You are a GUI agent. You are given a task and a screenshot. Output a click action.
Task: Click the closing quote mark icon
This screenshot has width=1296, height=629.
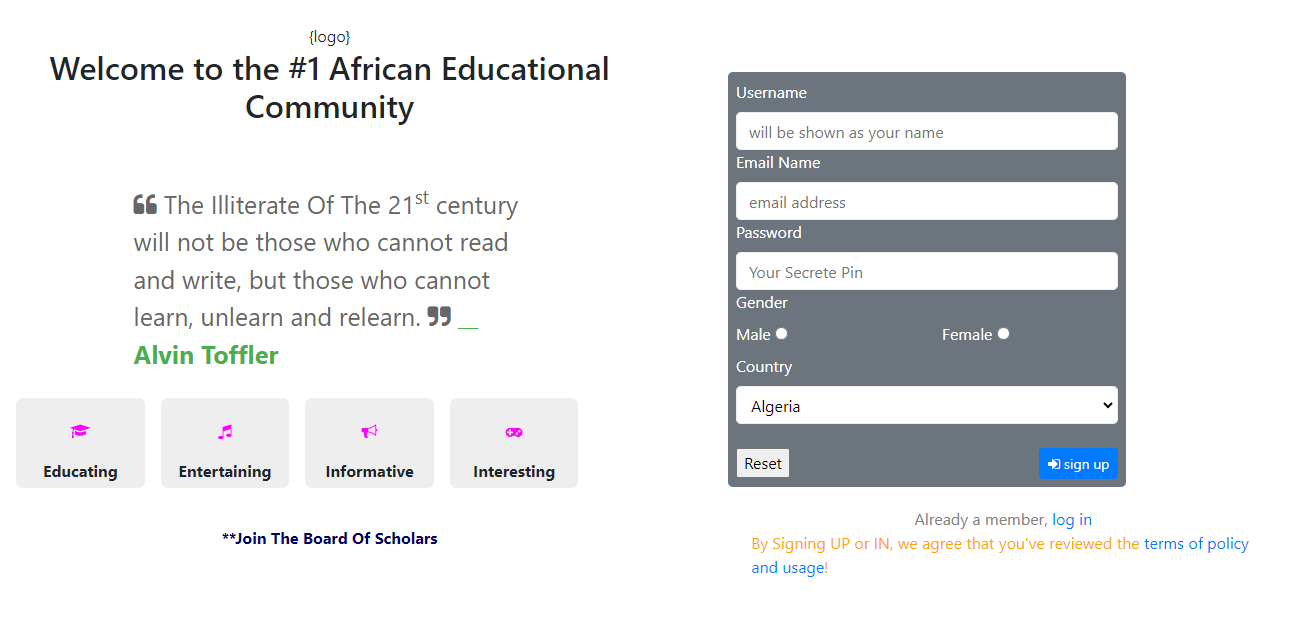point(439,317)
